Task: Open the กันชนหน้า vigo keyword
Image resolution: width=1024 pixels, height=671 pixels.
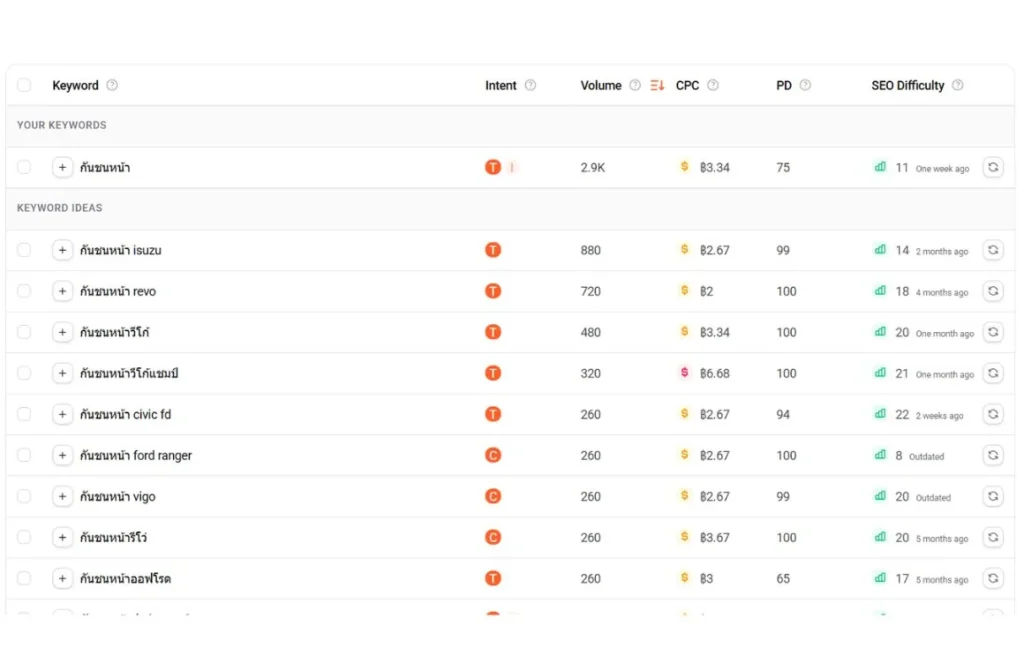Action: tap(118, 497)
